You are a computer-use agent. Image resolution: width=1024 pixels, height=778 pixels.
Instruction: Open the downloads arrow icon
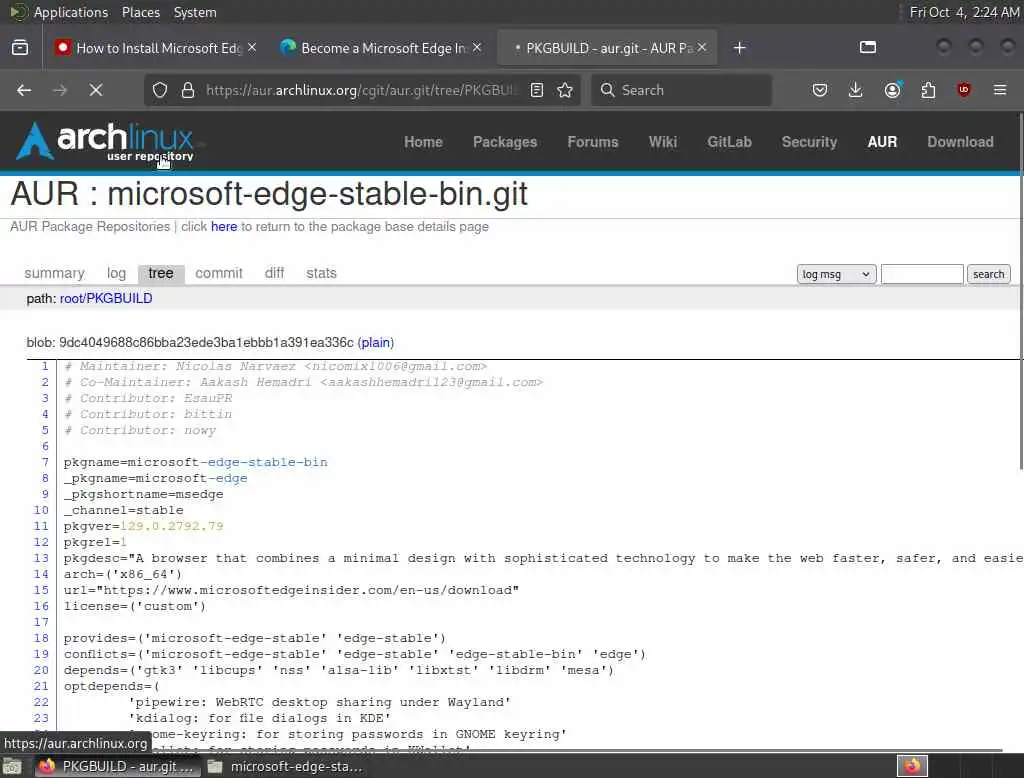tap(856, 90)
